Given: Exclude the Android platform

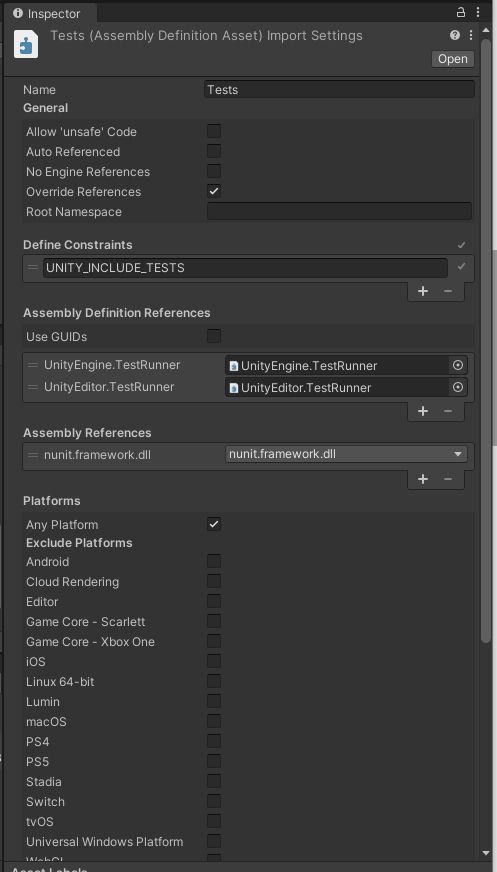Looking at the screenshot, I should point(214,561).
